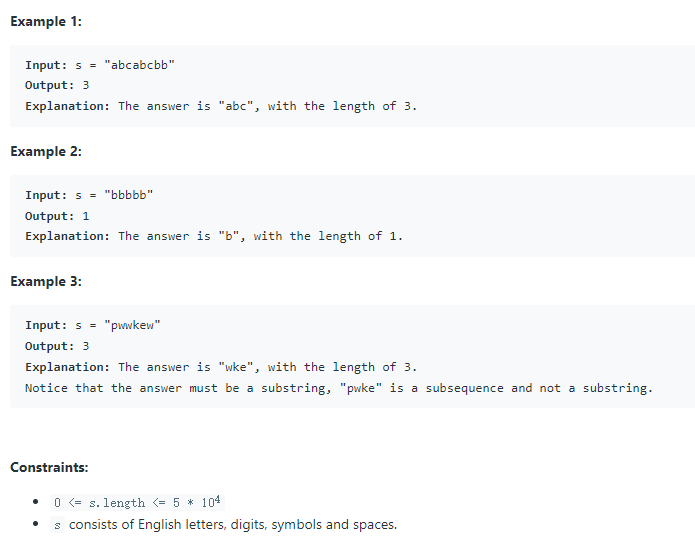Click Output value 3 in Example 3
Screen dimensions: 695x548
pos(86,346)
